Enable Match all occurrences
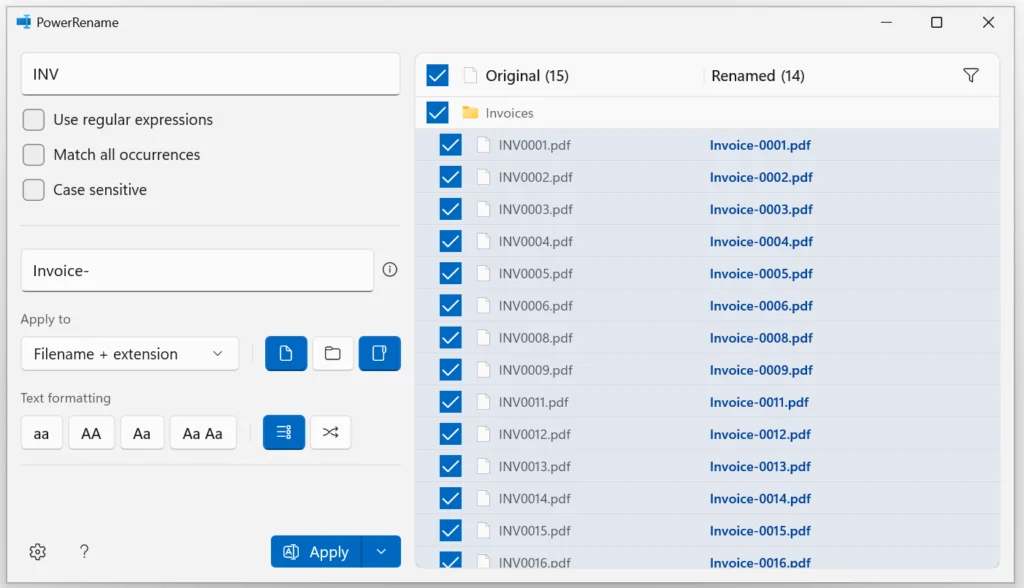The width and height of the screenshot is (1024, 588). pyautogui.click(x=34, y=155)
